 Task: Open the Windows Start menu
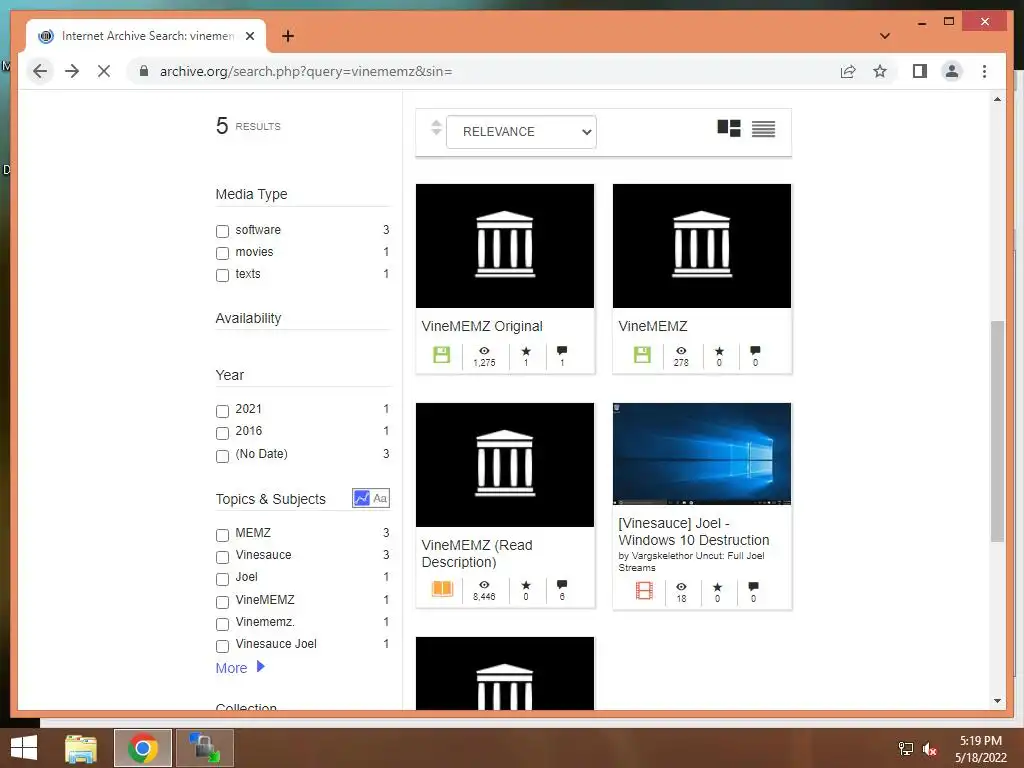24,748
